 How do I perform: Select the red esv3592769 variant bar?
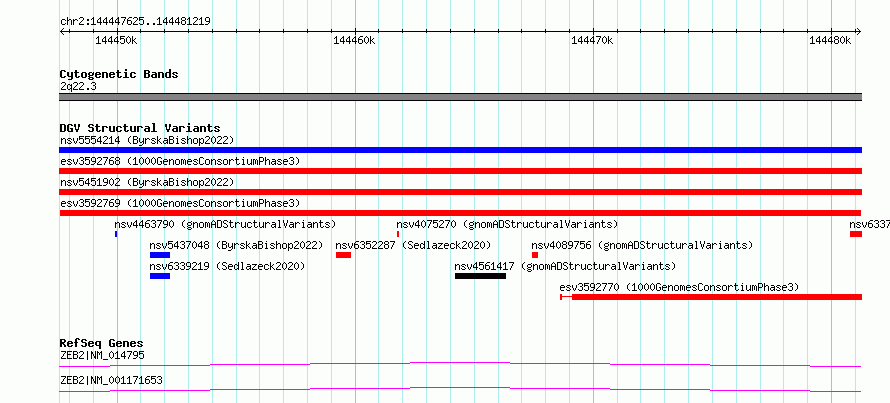460,213
